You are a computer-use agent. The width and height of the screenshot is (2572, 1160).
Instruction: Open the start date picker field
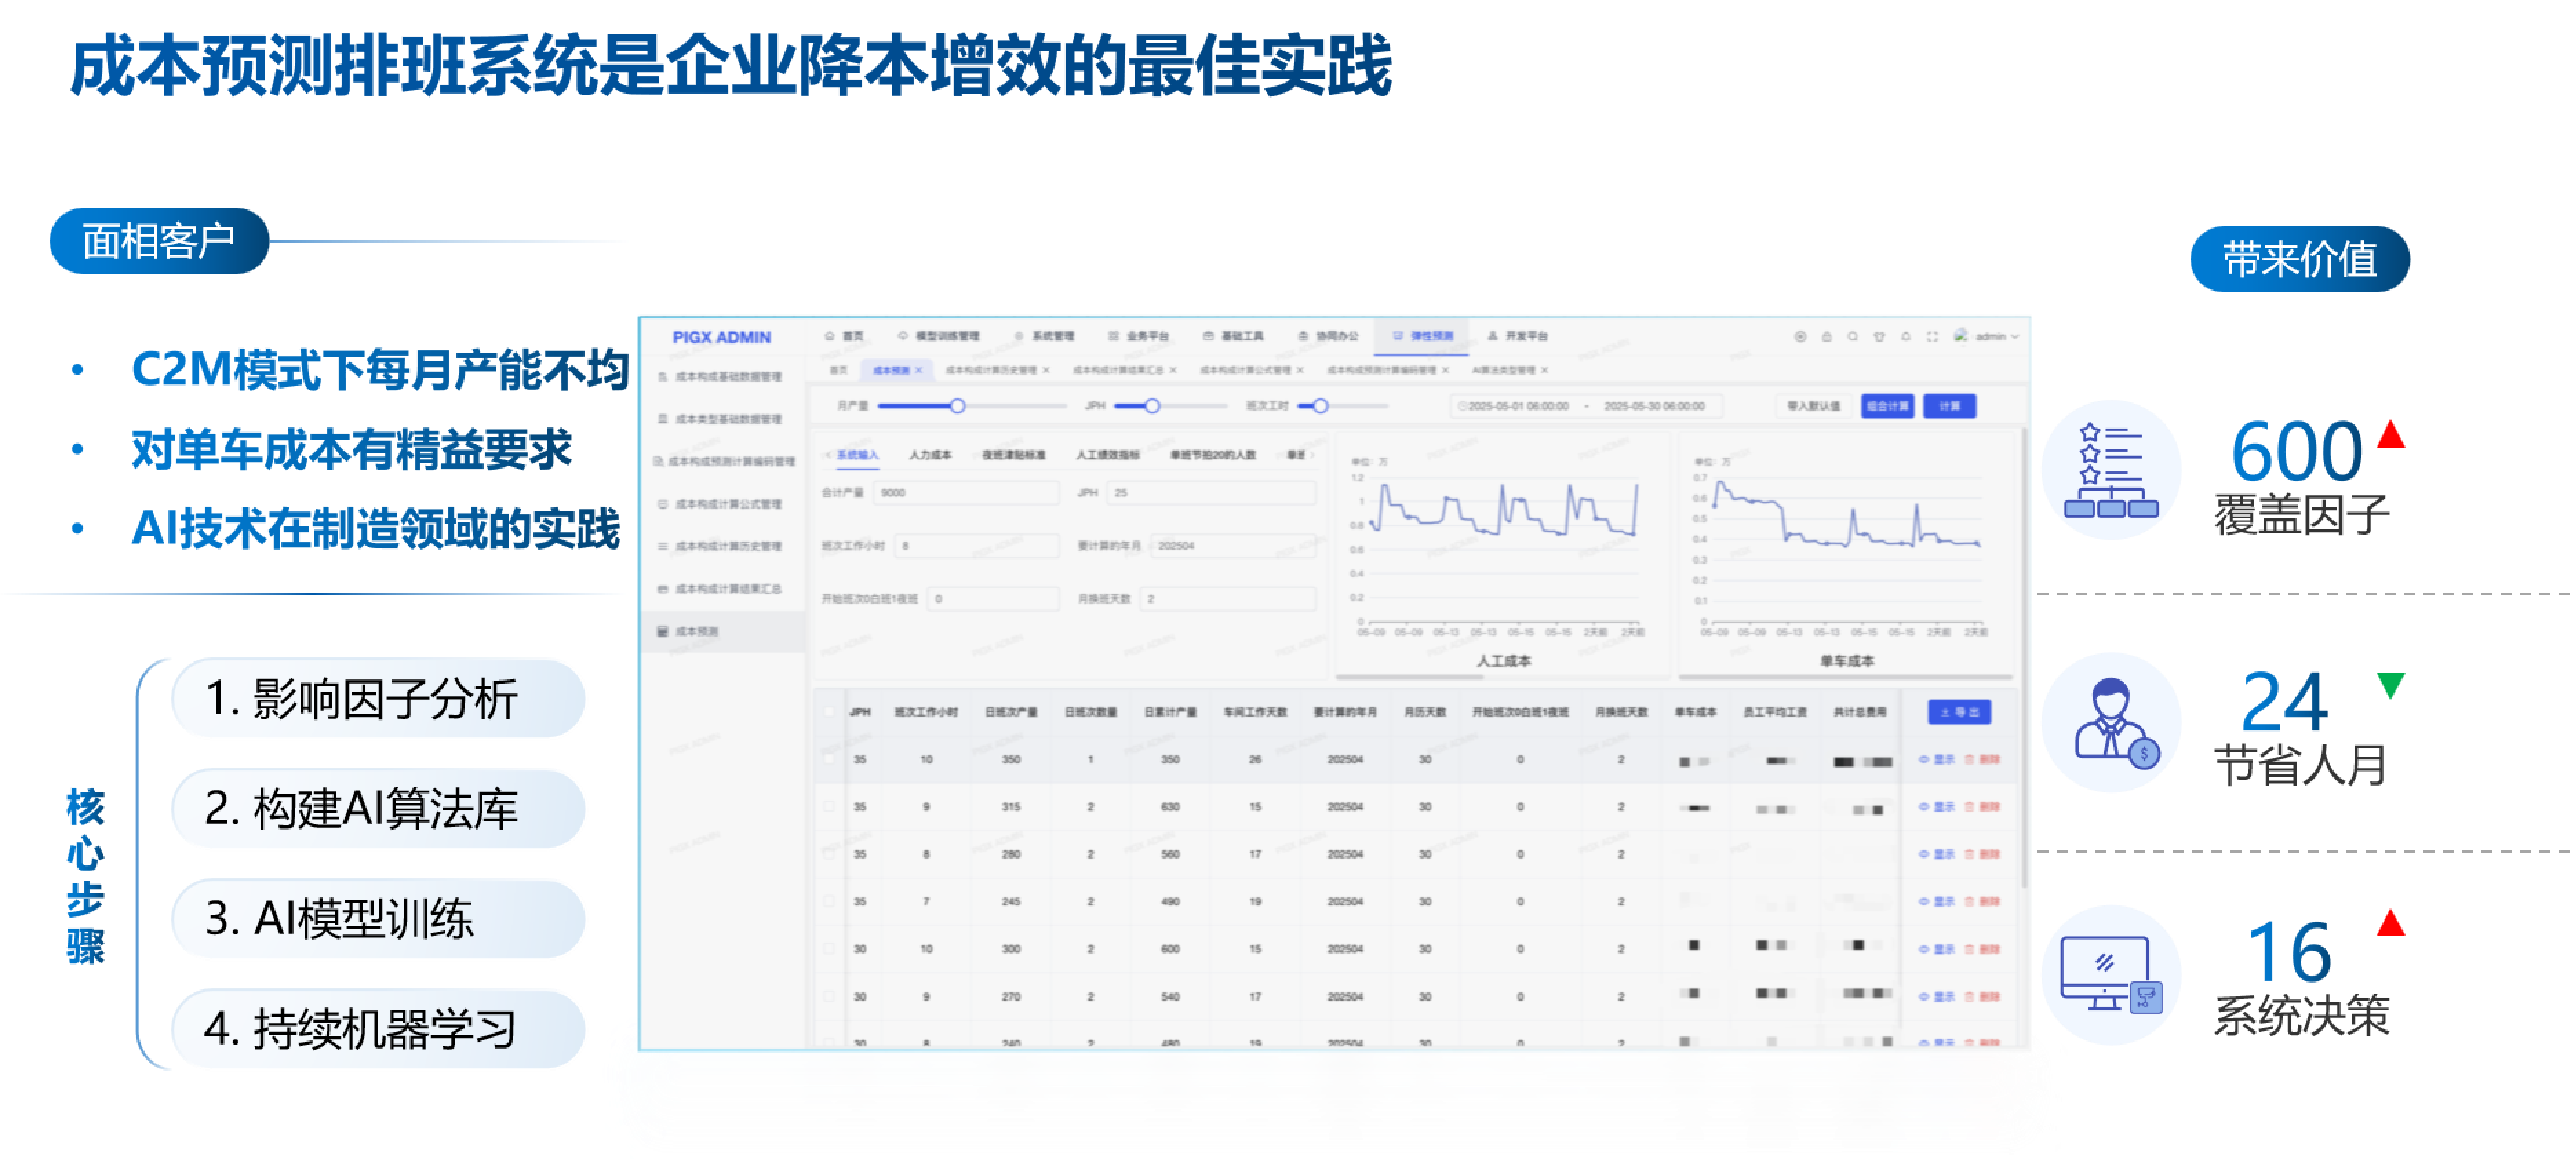tap(1517, 406)
